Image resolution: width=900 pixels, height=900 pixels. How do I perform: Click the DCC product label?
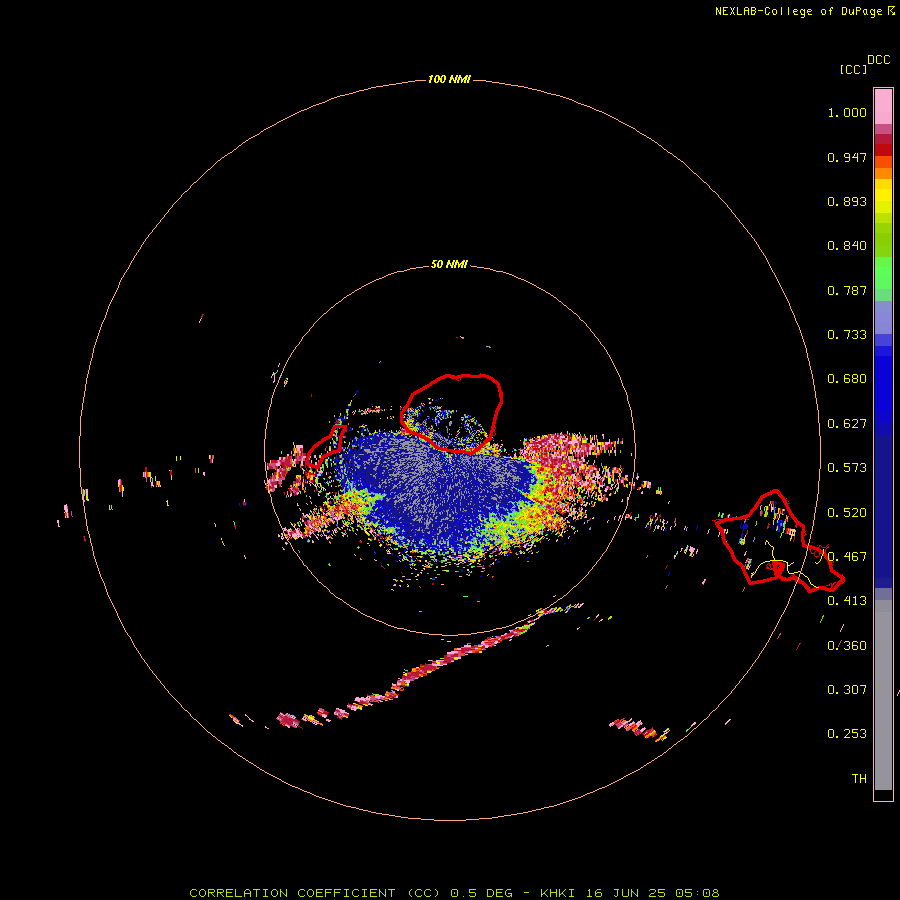(879, 60)
